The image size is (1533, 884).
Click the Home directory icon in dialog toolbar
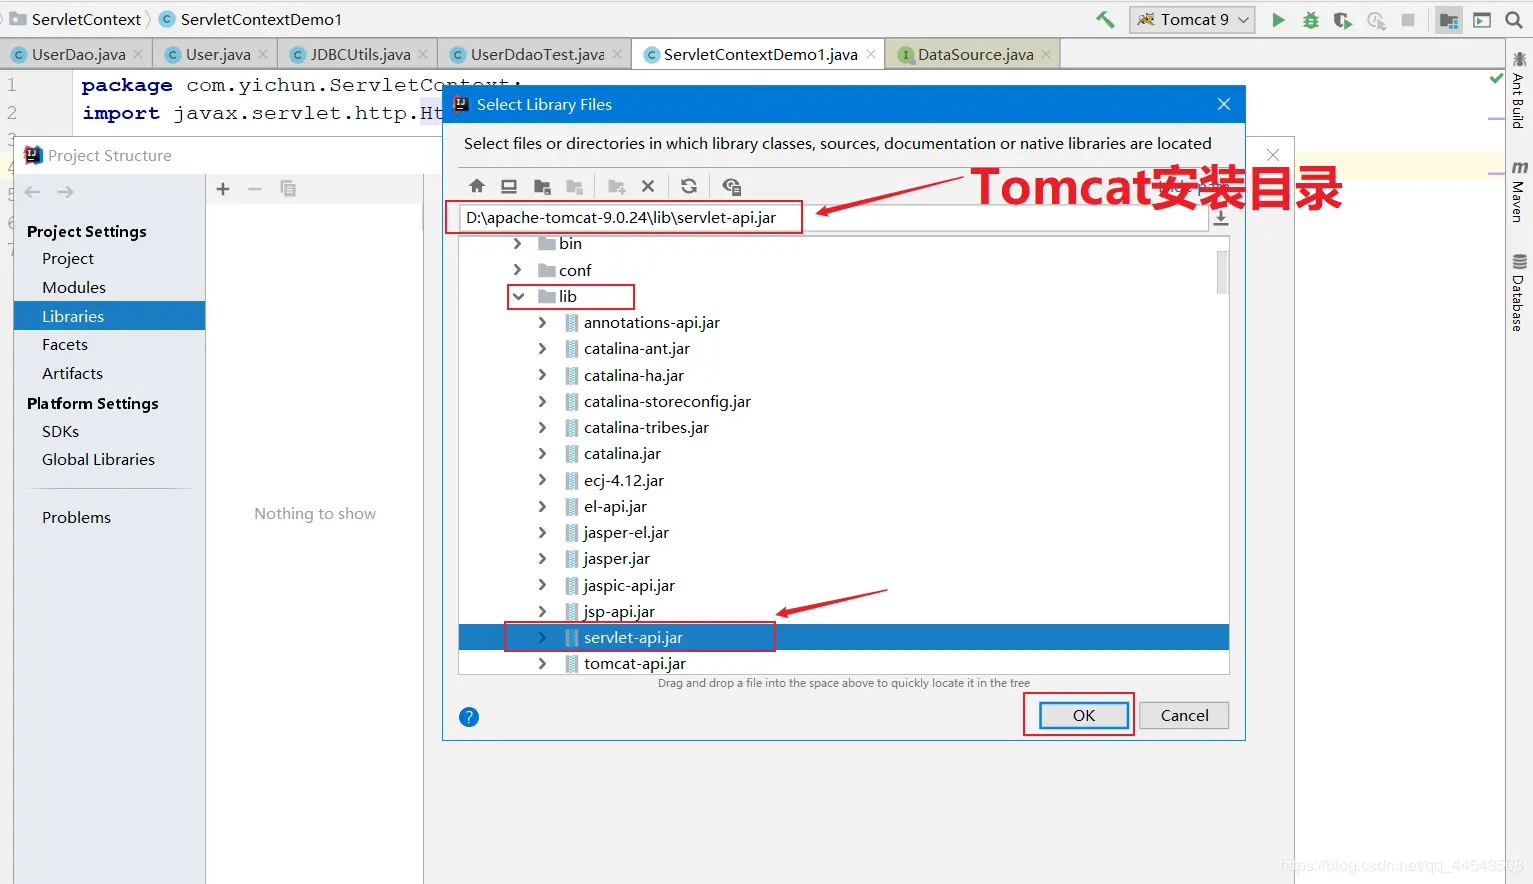(x=477, y=186)
